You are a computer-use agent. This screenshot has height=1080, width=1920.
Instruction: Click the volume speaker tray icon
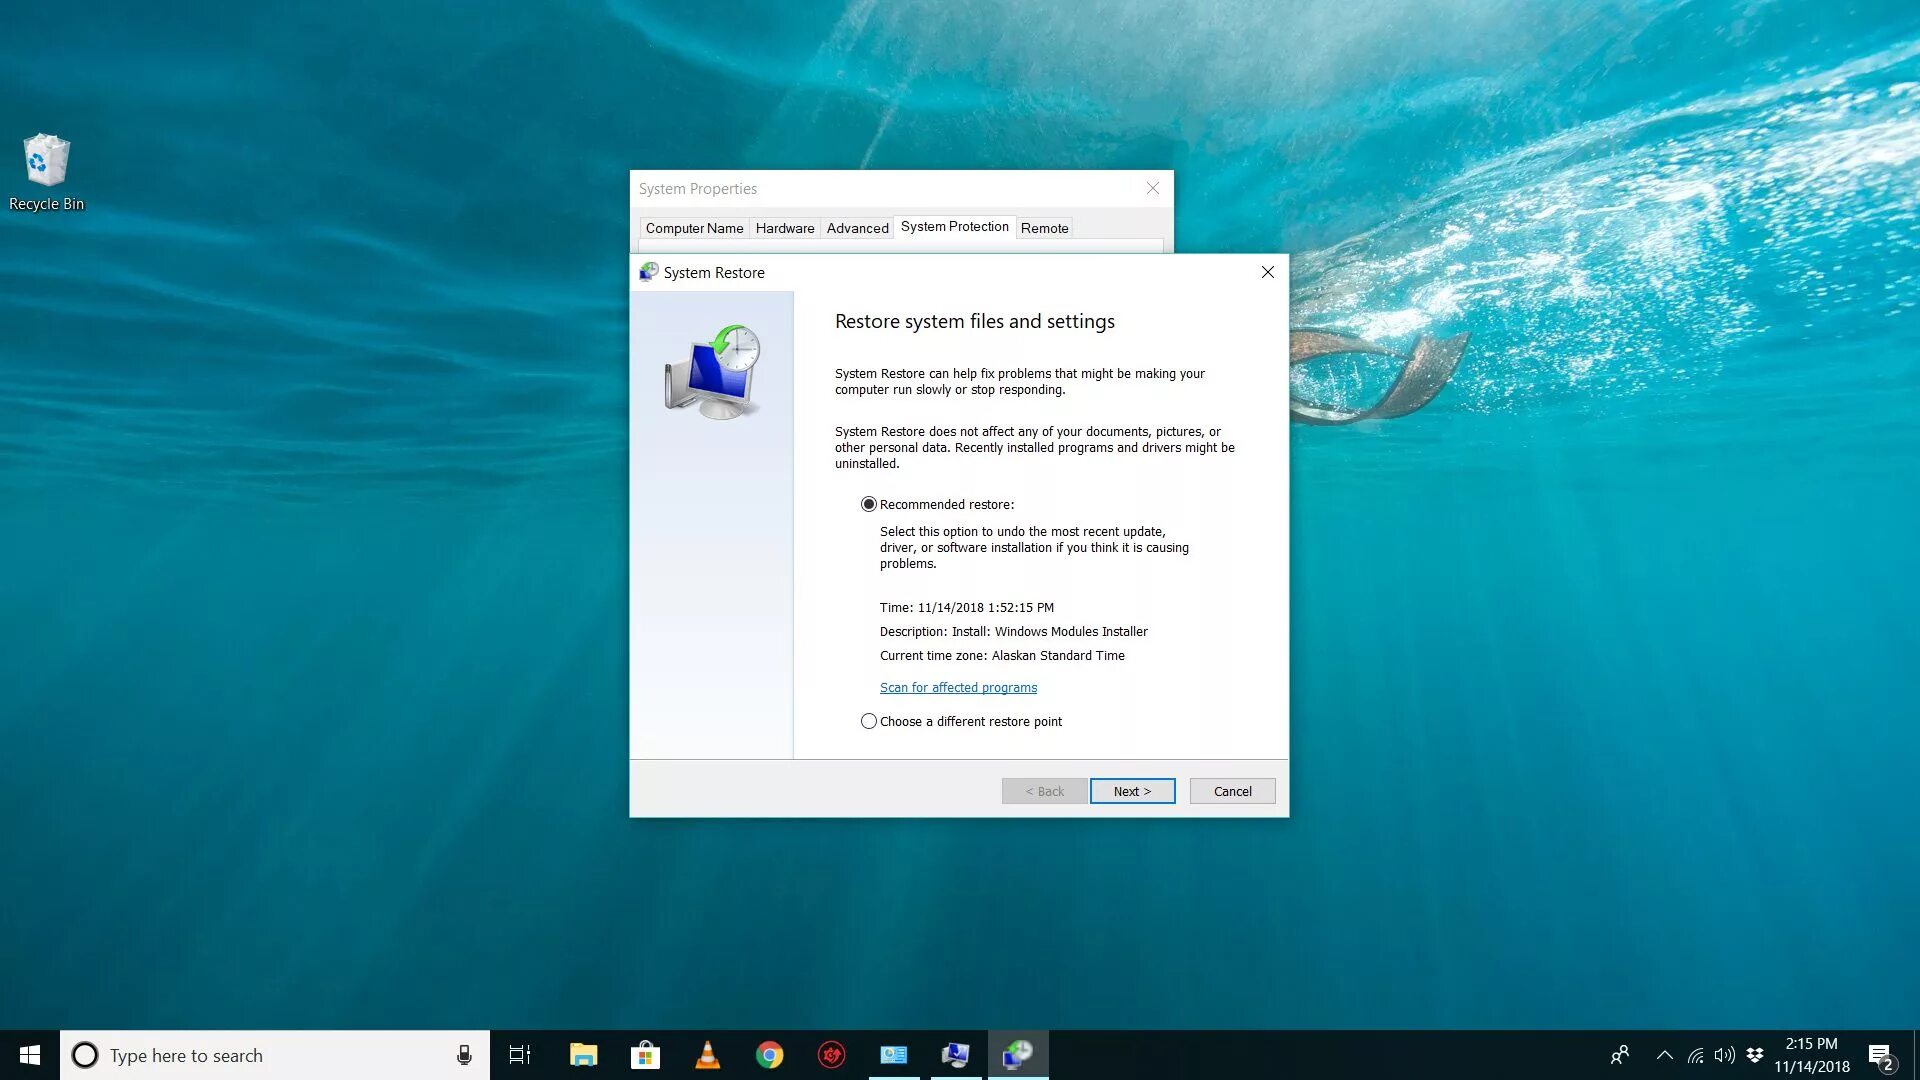1724,1055
